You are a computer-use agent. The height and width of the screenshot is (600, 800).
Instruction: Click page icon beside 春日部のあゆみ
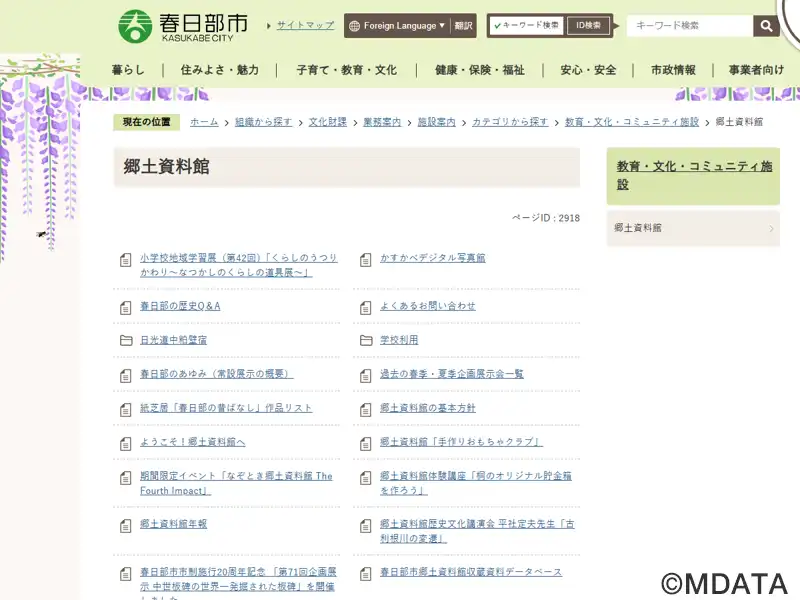(x=126, y=376)
